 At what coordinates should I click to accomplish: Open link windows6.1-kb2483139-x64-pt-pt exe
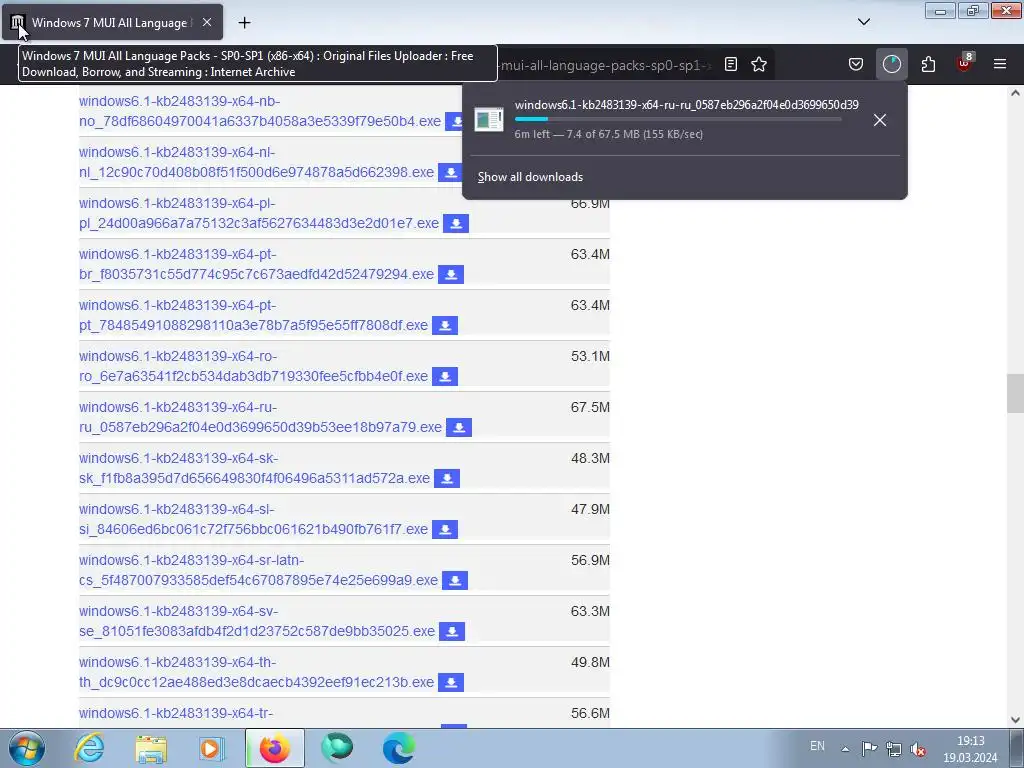coord(253,315)
